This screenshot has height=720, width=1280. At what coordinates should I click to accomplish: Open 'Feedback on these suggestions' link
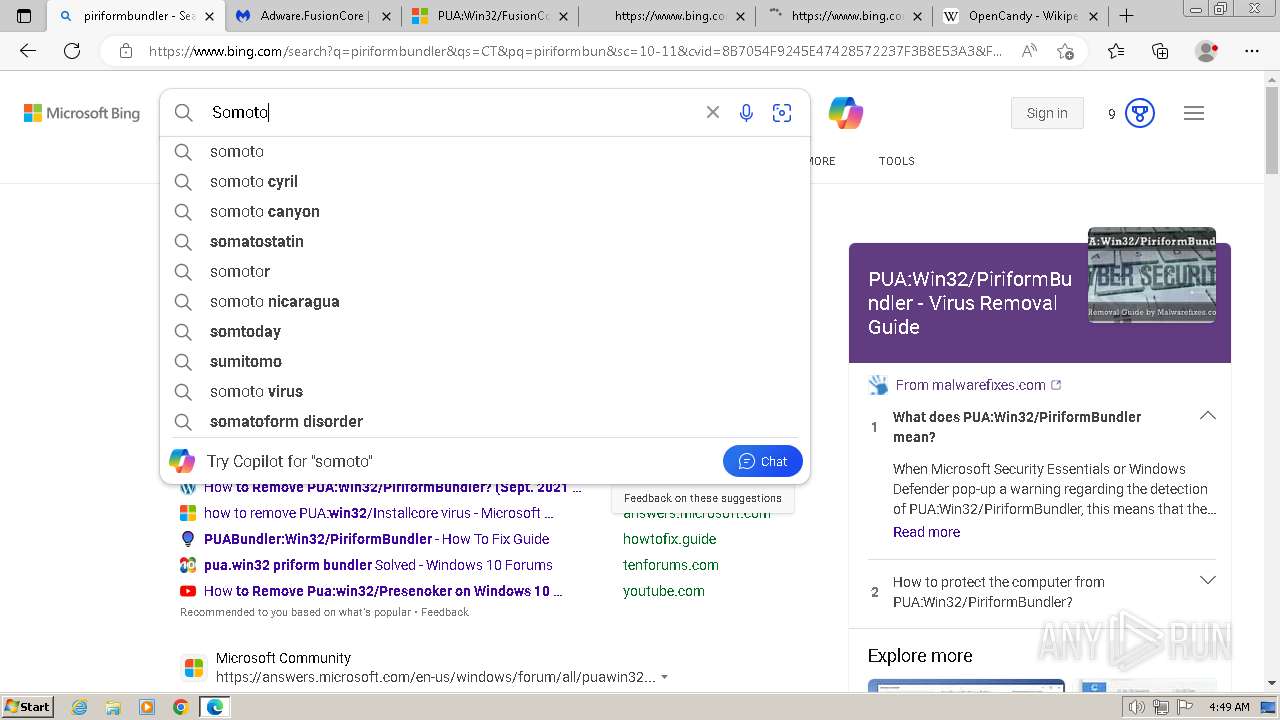(x=703, y=498)
